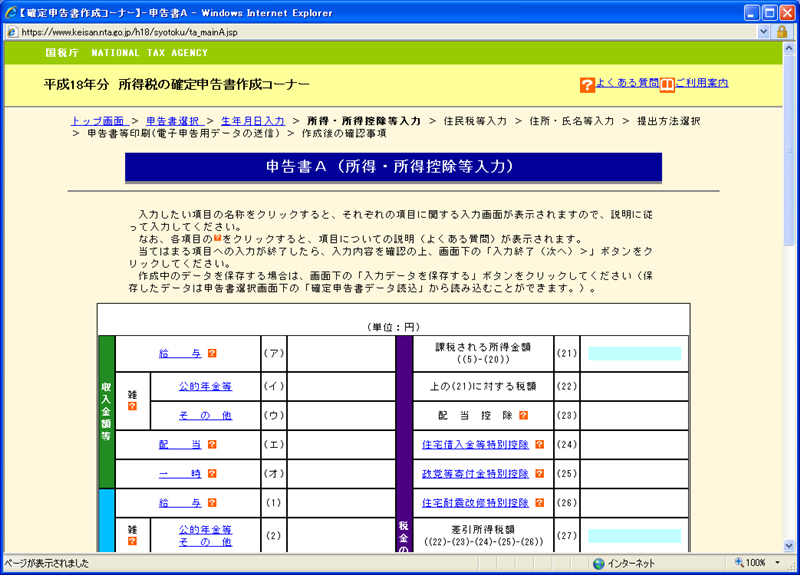The width and height of the screenshot is (800, 575).
Task: Open help icon for 政党等寄付金特別控除
Action: (x=540, y=473)
